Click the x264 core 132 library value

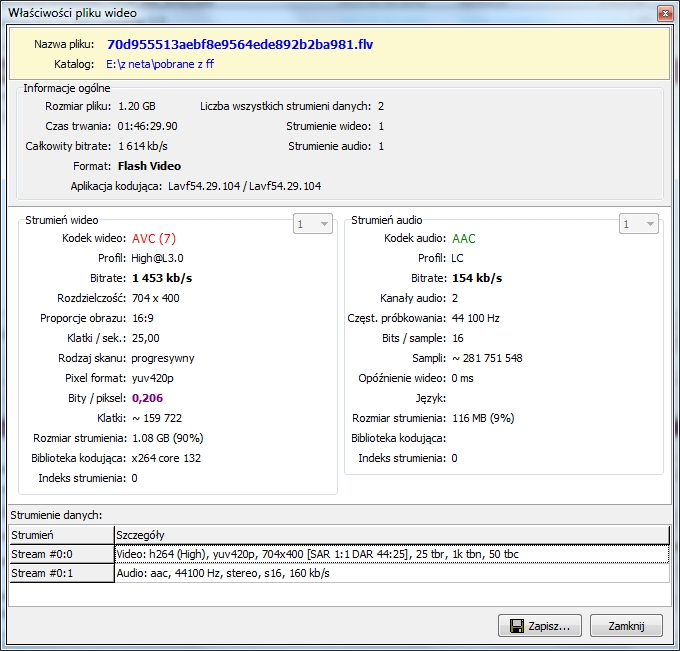click(166, 458)
